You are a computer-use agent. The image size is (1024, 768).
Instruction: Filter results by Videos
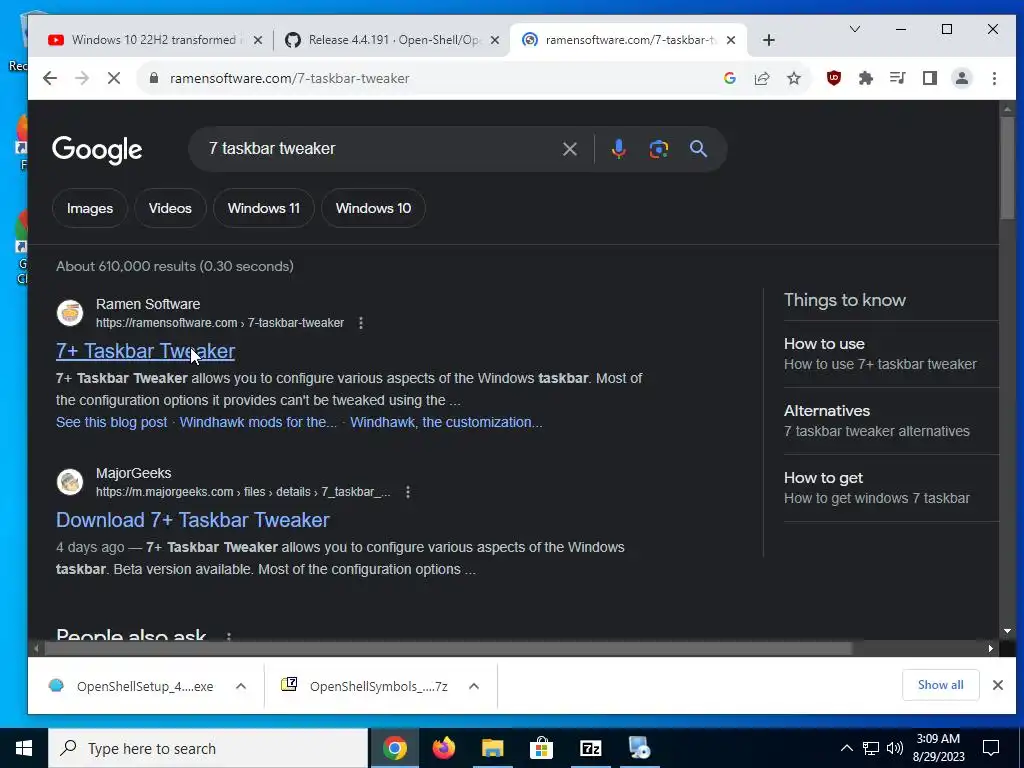170,208
